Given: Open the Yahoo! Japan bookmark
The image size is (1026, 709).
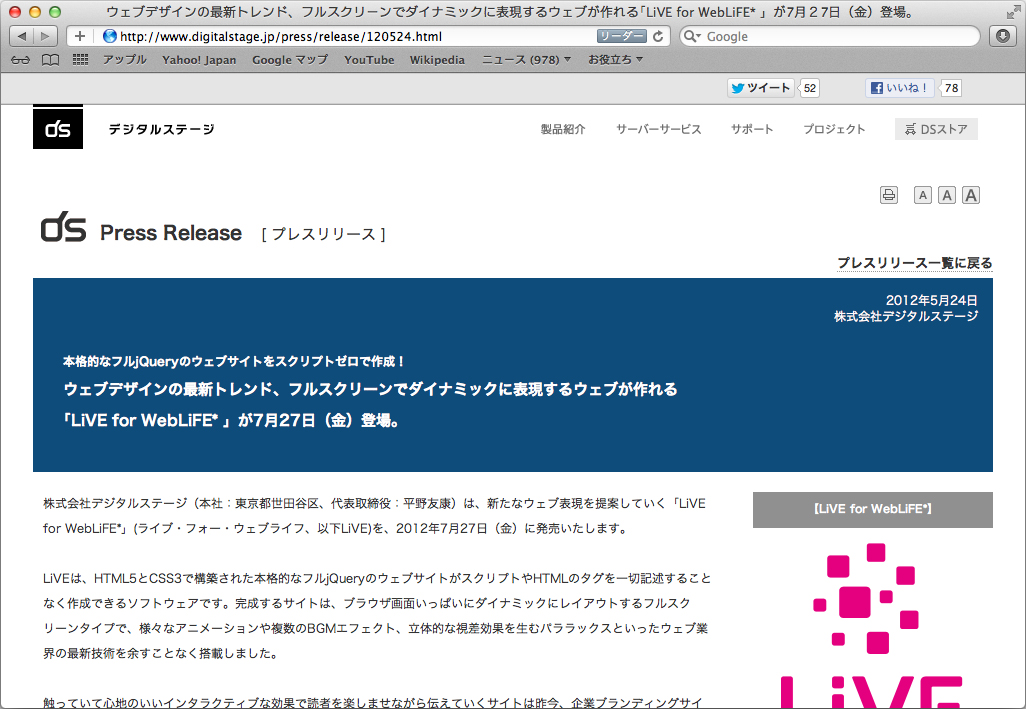Looking at the screenshot, I should 199,60.
